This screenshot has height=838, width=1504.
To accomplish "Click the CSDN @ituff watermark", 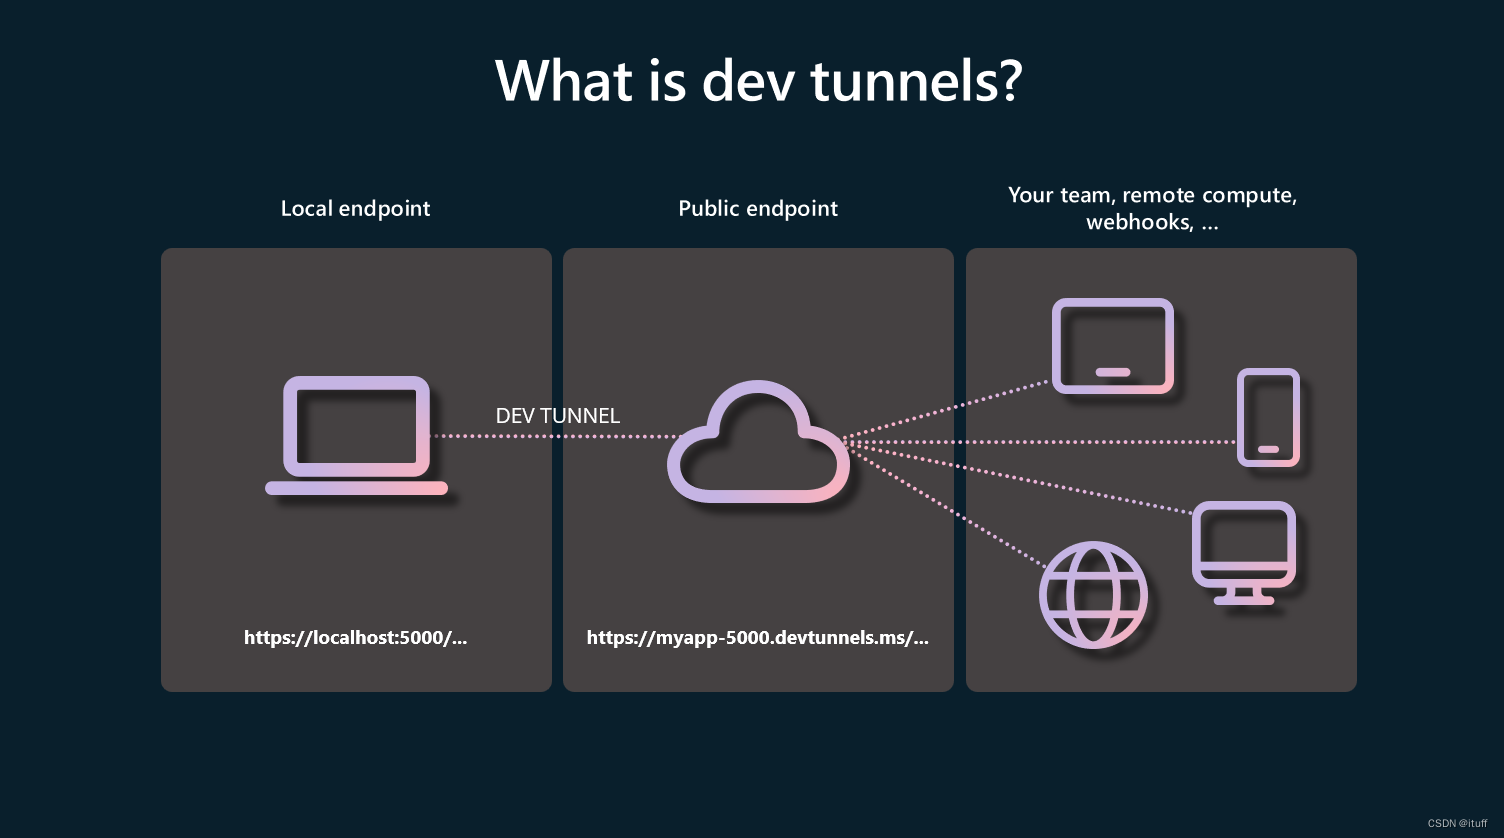I will 1457,824.
